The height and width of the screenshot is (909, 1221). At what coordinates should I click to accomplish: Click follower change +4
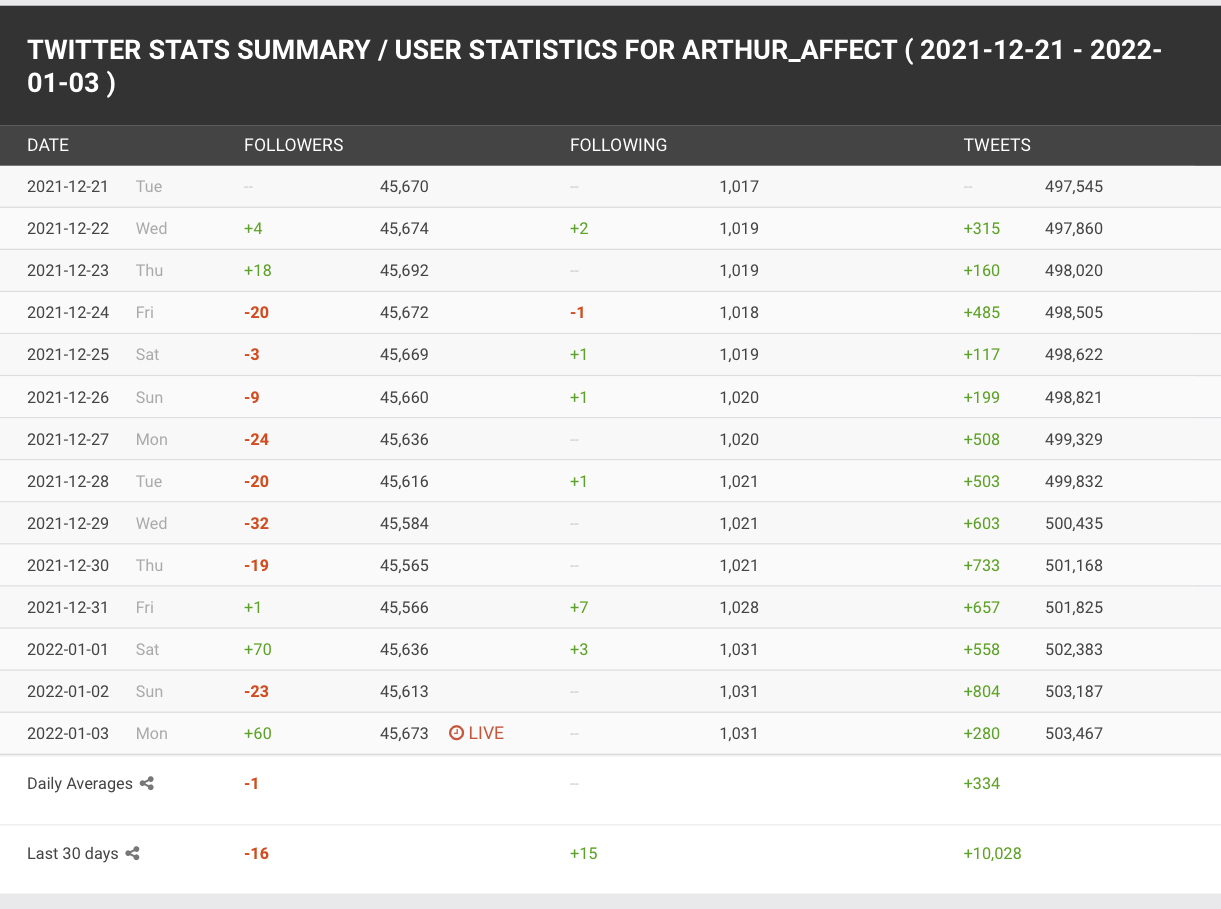(x=253, y=228)
